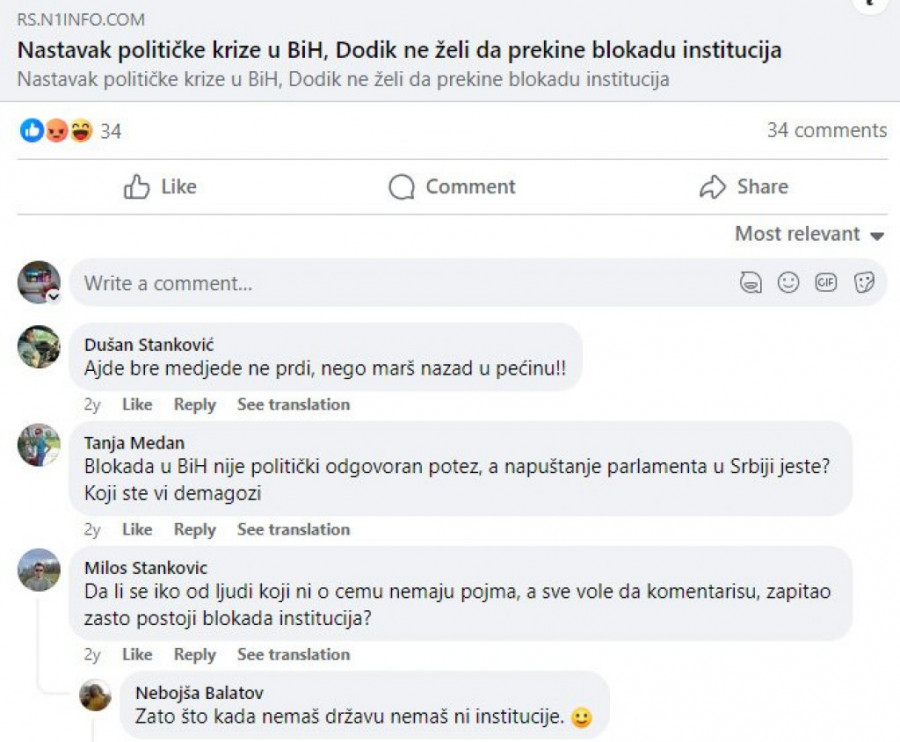The image size is (900, 742).
Task: Open the avatar sticker picker icon
Action: (x=751, y=283)
